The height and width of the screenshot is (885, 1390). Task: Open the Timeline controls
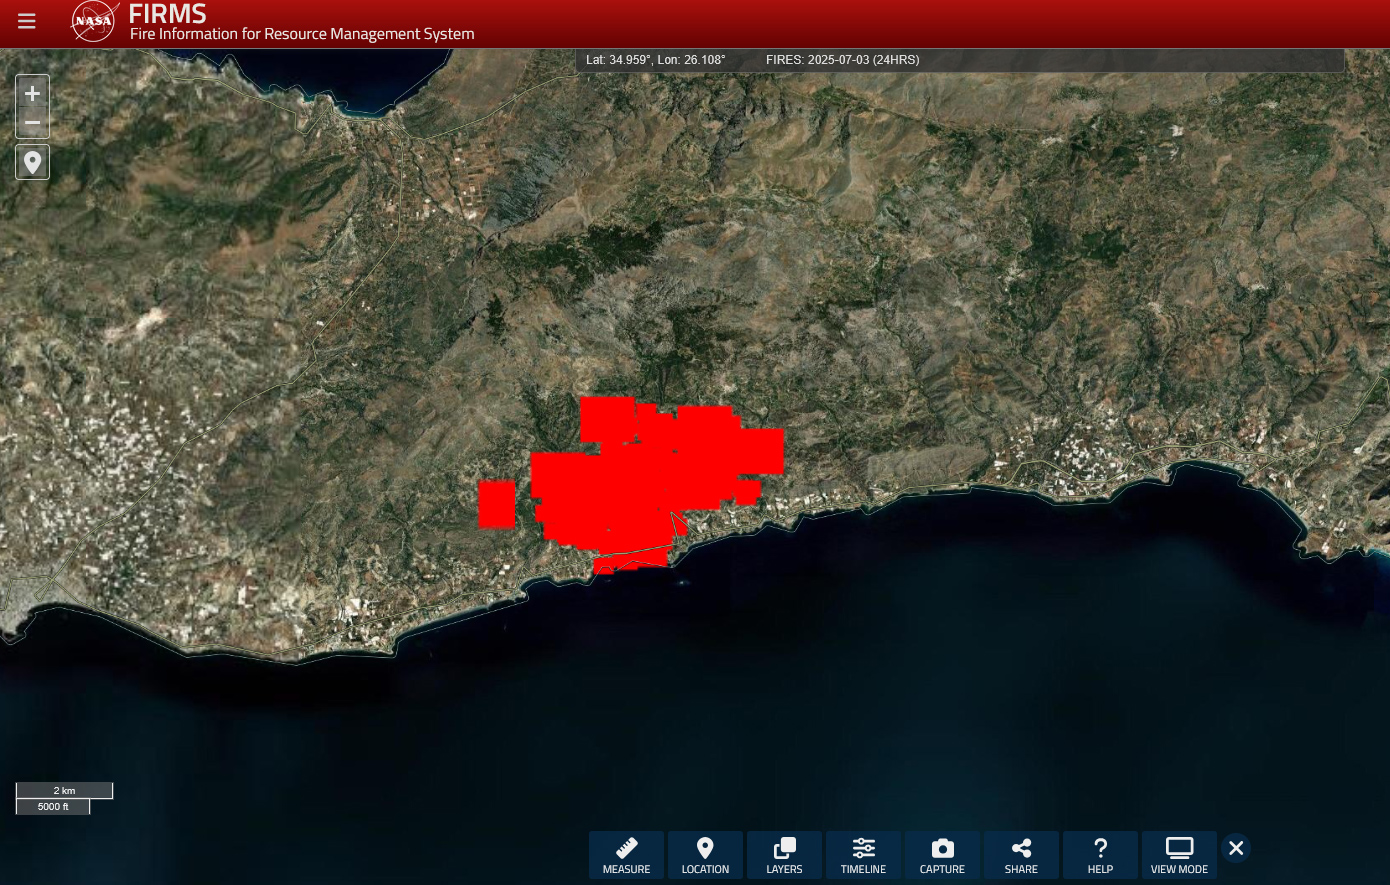coord(863,855)
